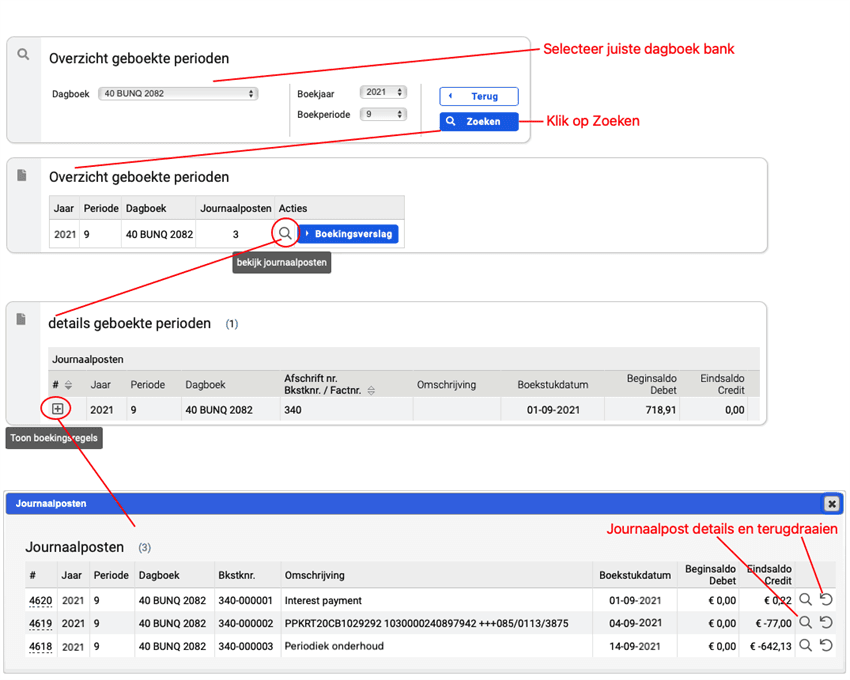850x680 pixels.
Task: Click the Boekstukdatum 04-09-2021 cell
Action: pyautogui.click(x=635, y=623)
